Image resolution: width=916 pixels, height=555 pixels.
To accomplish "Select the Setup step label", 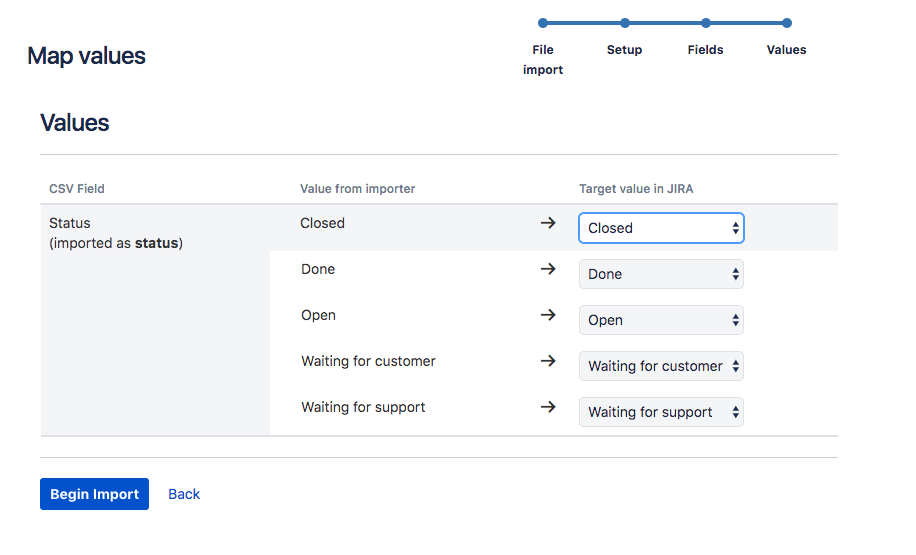I will (625, 50).
